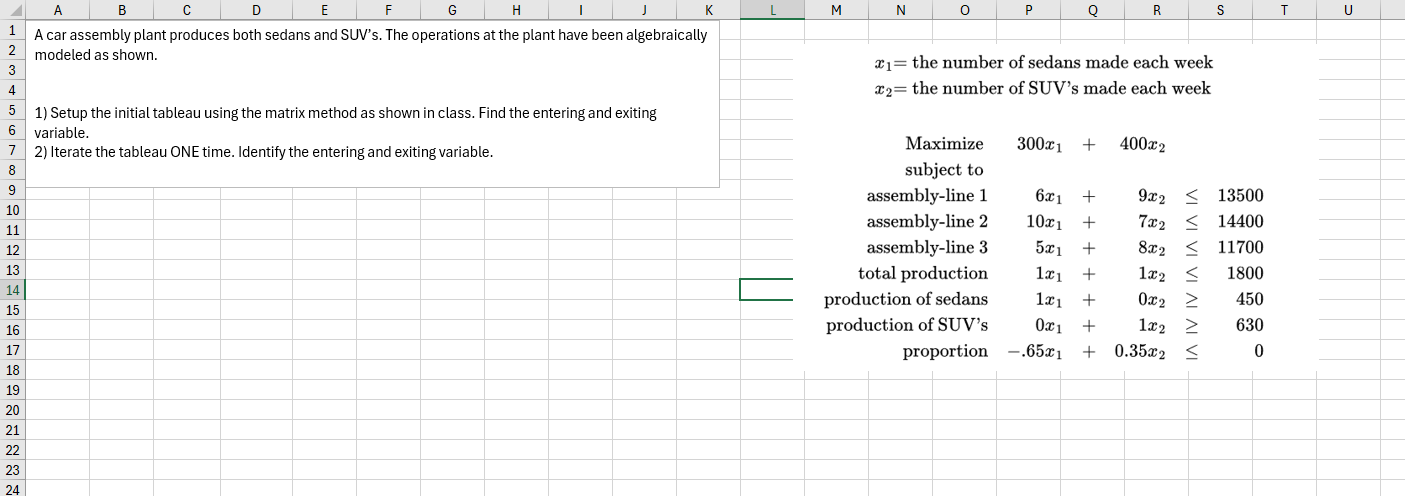The width and height of the screenshot is (1405, 496).
Task: Click right-hand value 630
Action: pyautogui.click(x=1250, y=326)
